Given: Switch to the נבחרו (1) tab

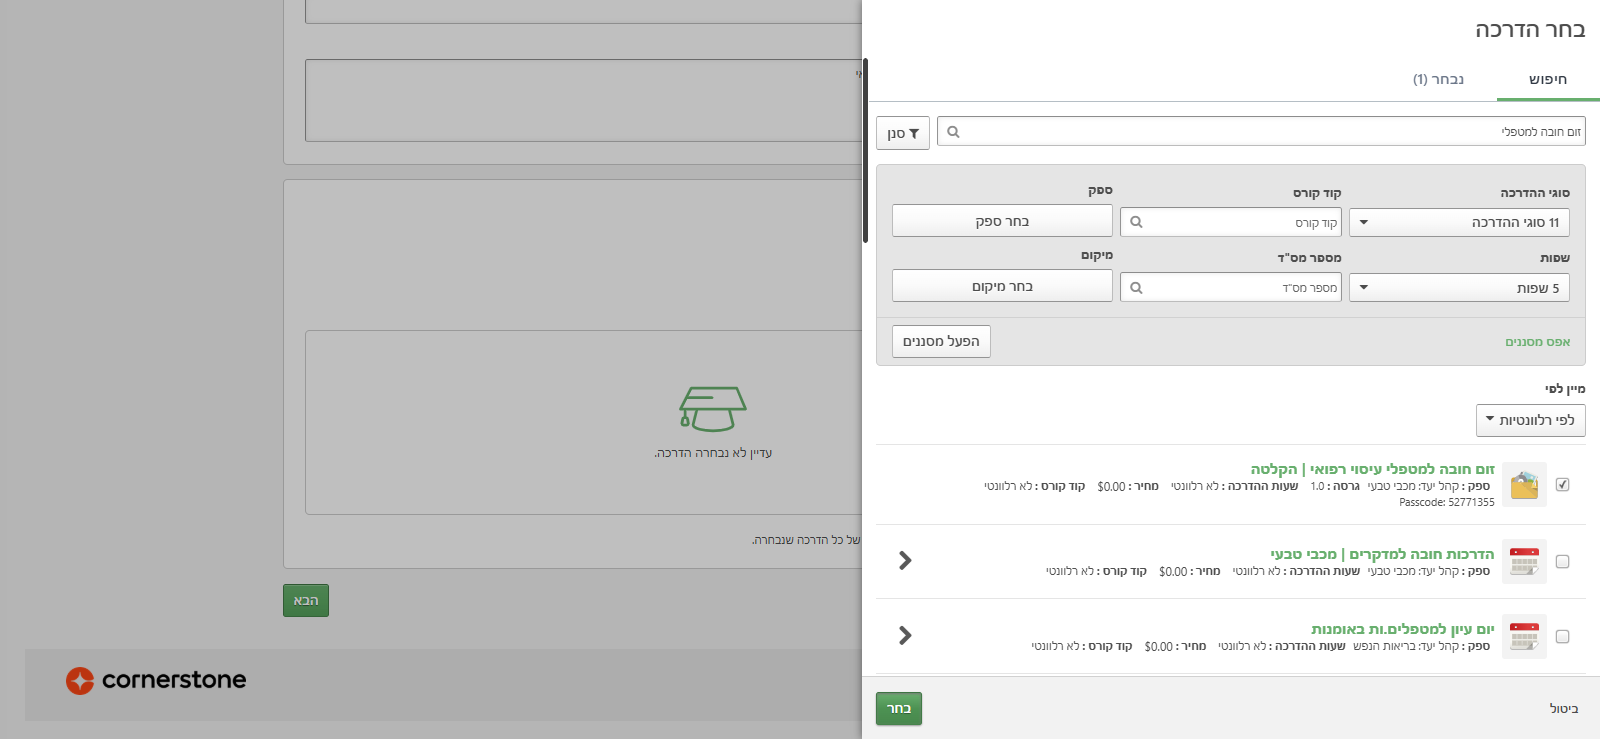Looking at the screenshot, I should click(x=1438, y=79).
